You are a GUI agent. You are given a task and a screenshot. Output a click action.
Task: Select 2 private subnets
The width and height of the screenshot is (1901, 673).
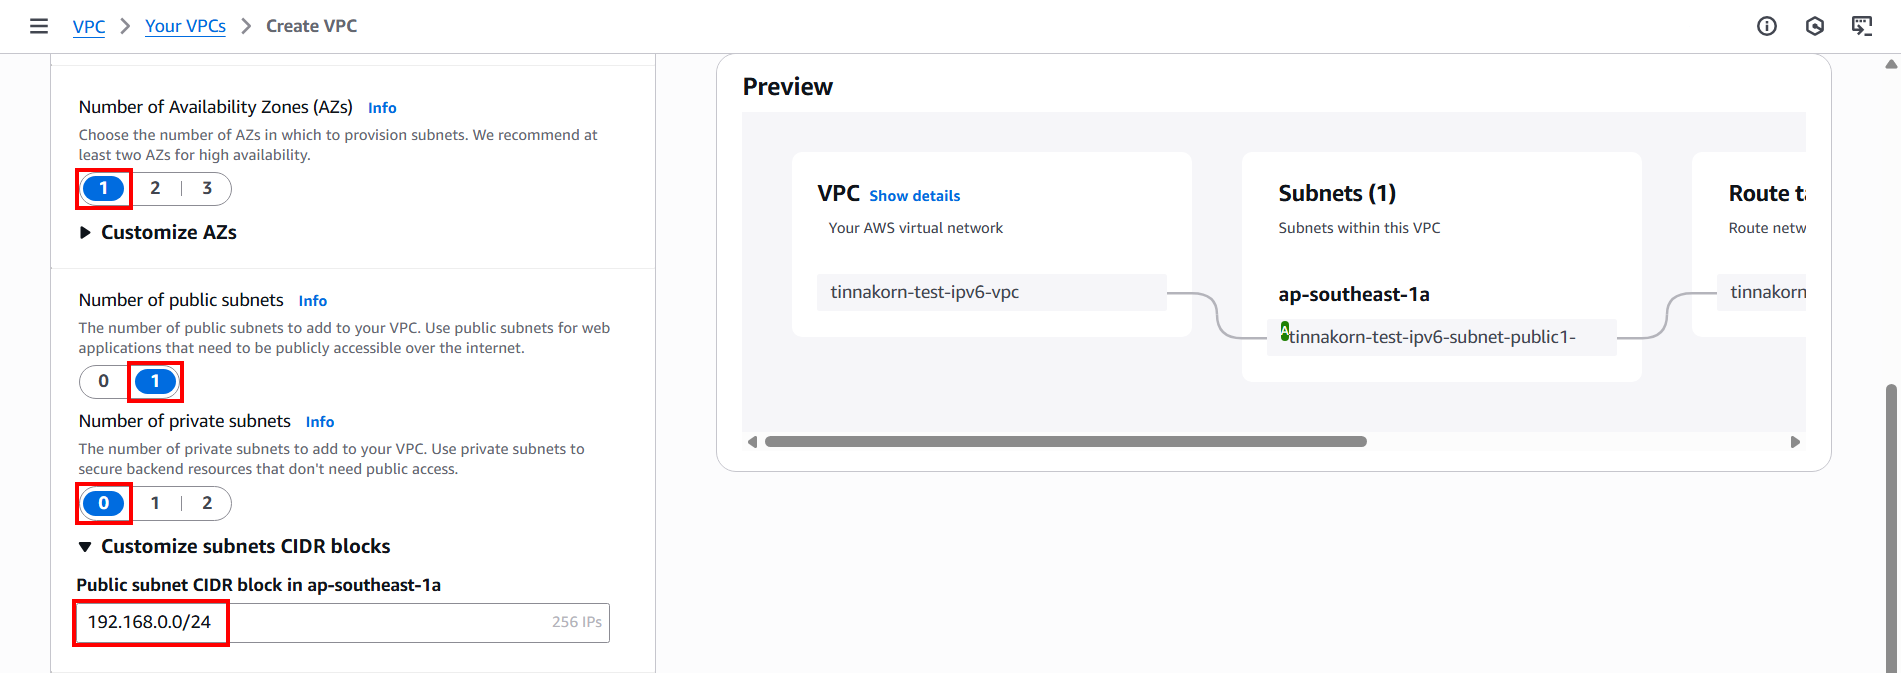coord(207,503)
